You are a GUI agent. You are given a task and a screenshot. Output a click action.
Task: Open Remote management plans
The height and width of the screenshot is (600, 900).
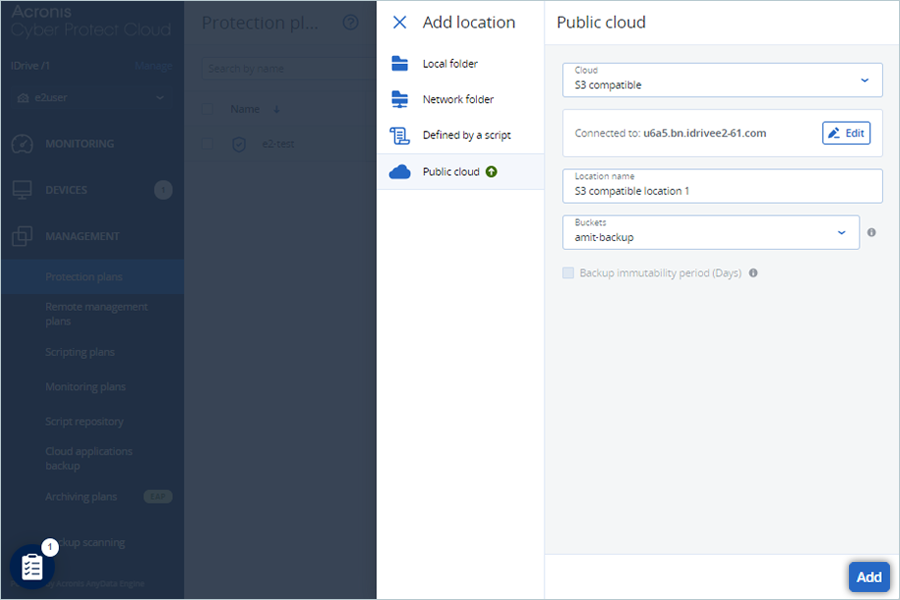point(96,314)
